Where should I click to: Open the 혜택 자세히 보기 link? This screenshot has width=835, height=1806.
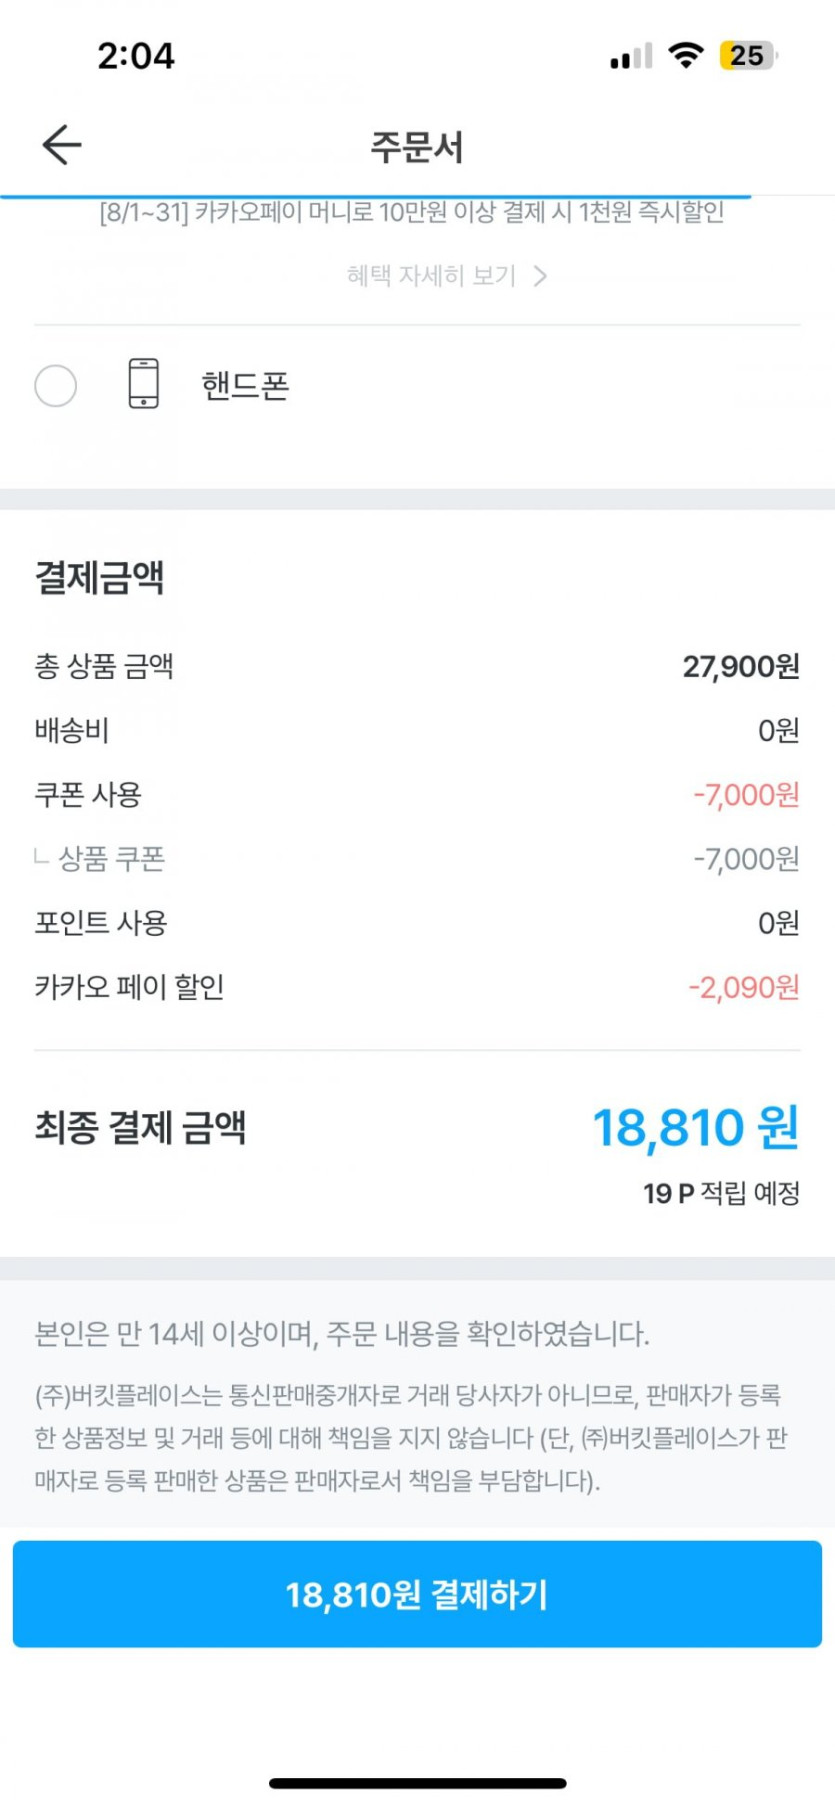pos(431,276)
